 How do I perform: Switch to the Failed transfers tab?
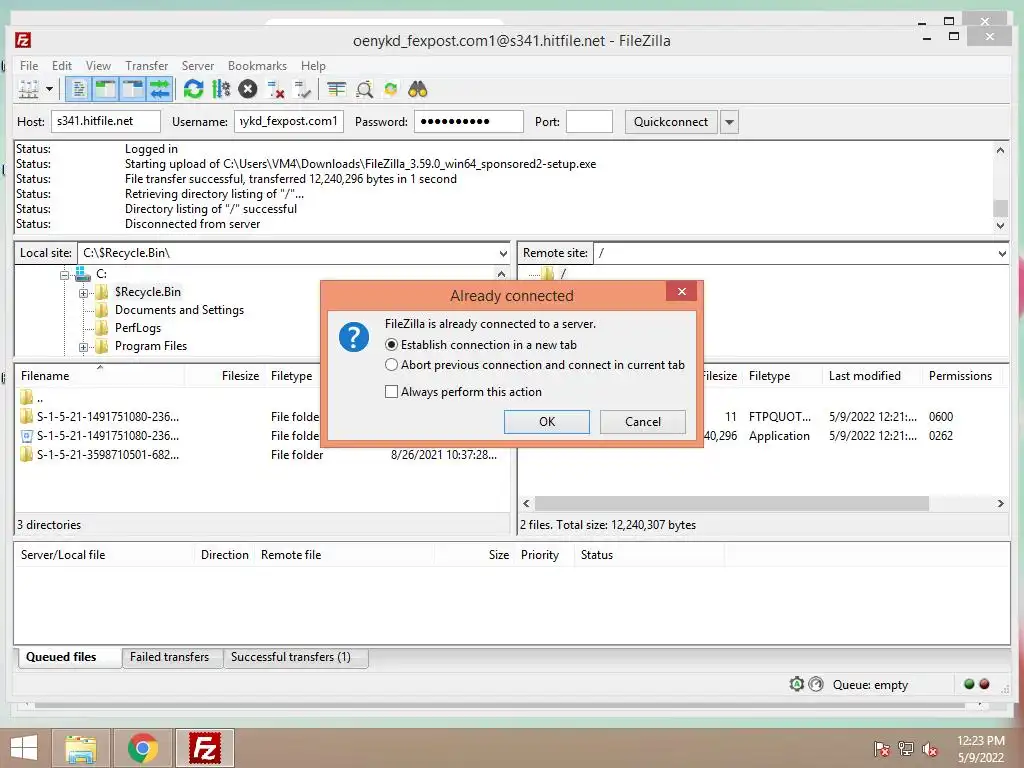[170, 657]
